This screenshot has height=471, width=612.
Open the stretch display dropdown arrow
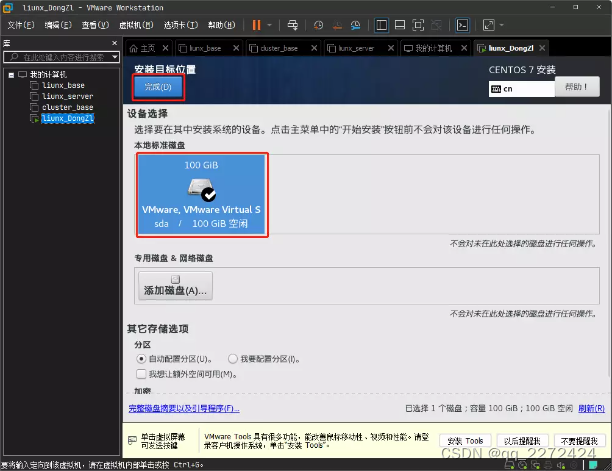tap(502, 25)
